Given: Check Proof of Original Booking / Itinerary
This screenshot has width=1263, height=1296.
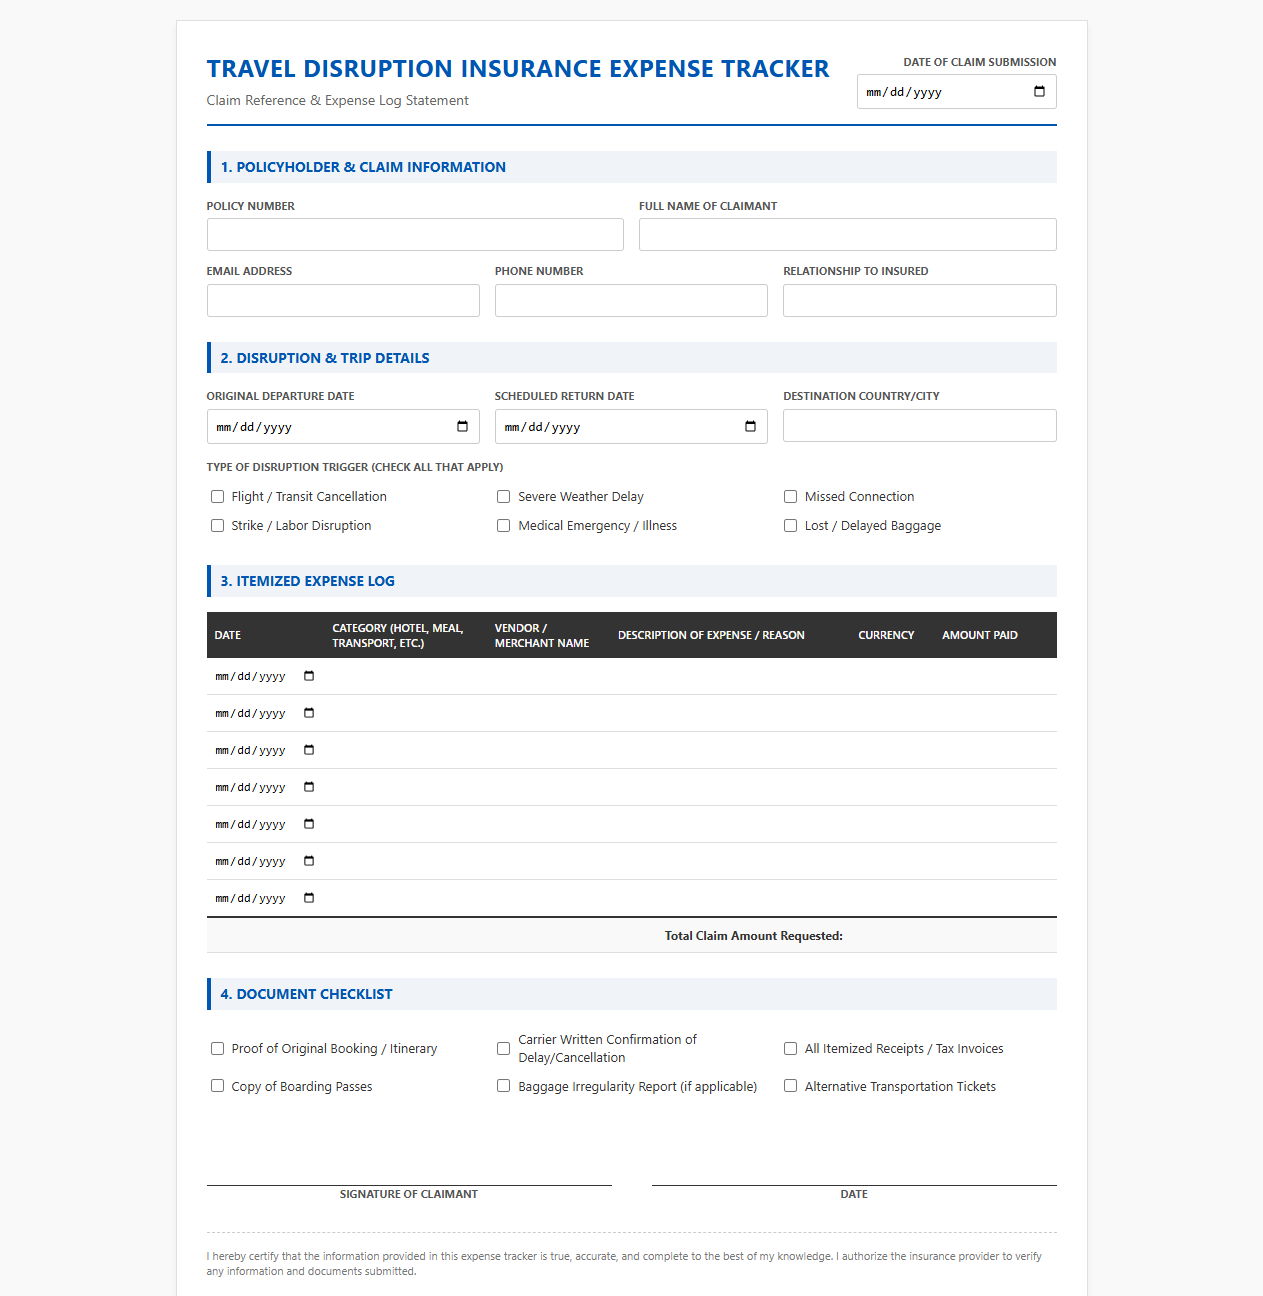Looking at the screenshot, I should pos(217,1049).
